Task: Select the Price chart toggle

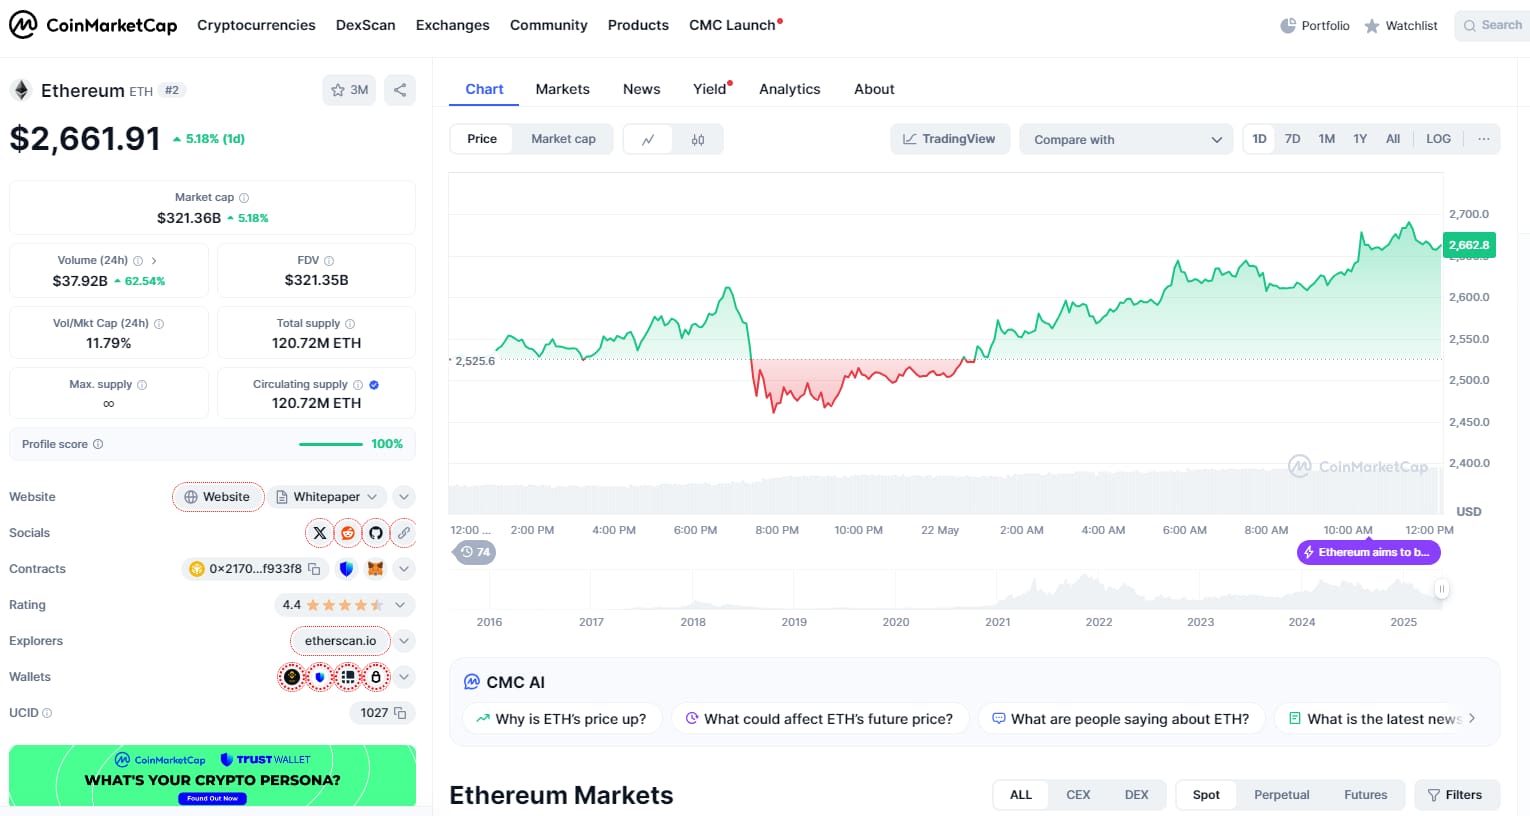Action: point(482,139)
